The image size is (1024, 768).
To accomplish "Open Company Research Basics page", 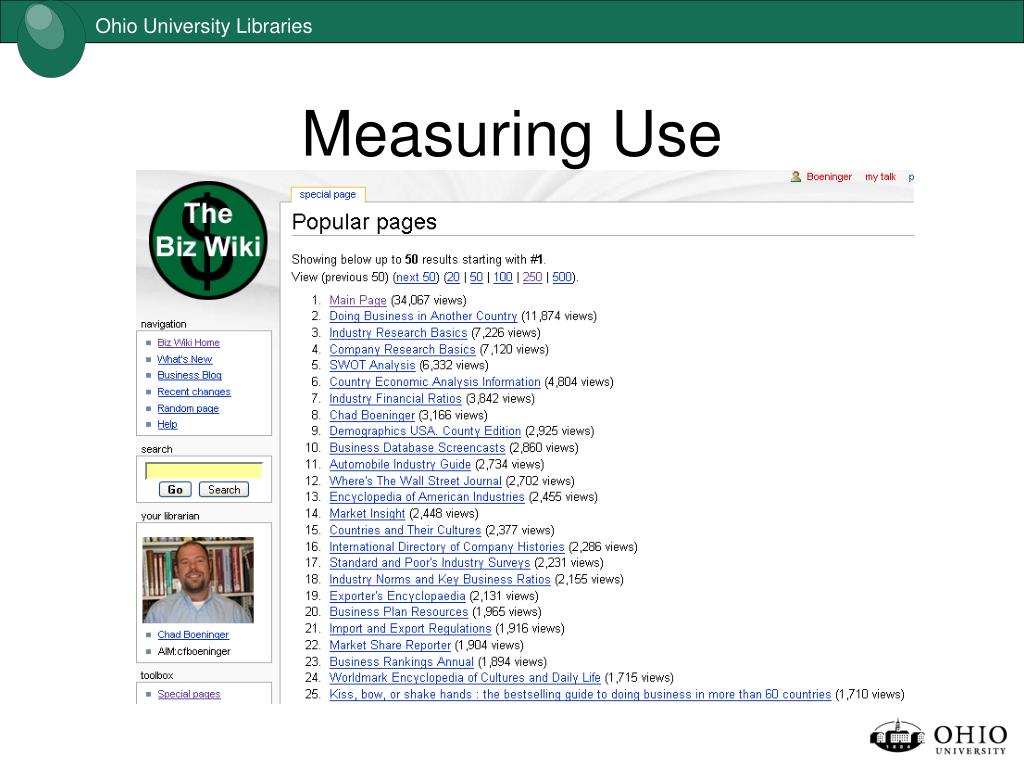I will 402,349.
